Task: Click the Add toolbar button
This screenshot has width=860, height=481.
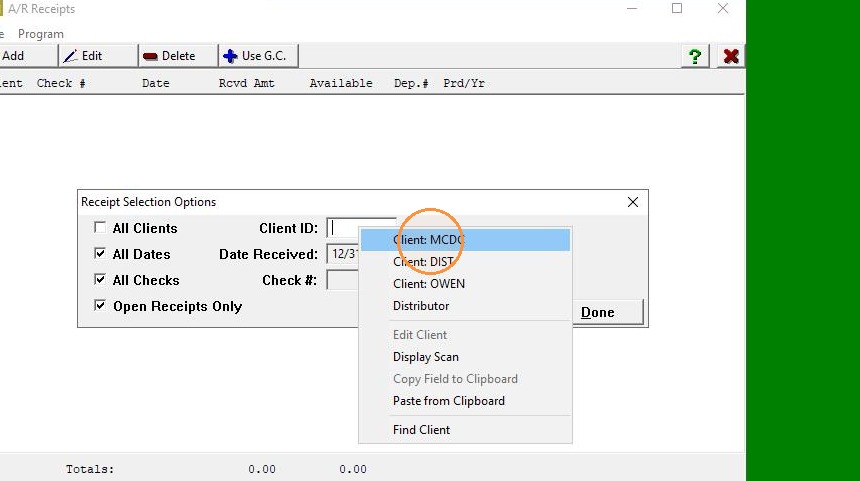Action: [x=27, y=56]
